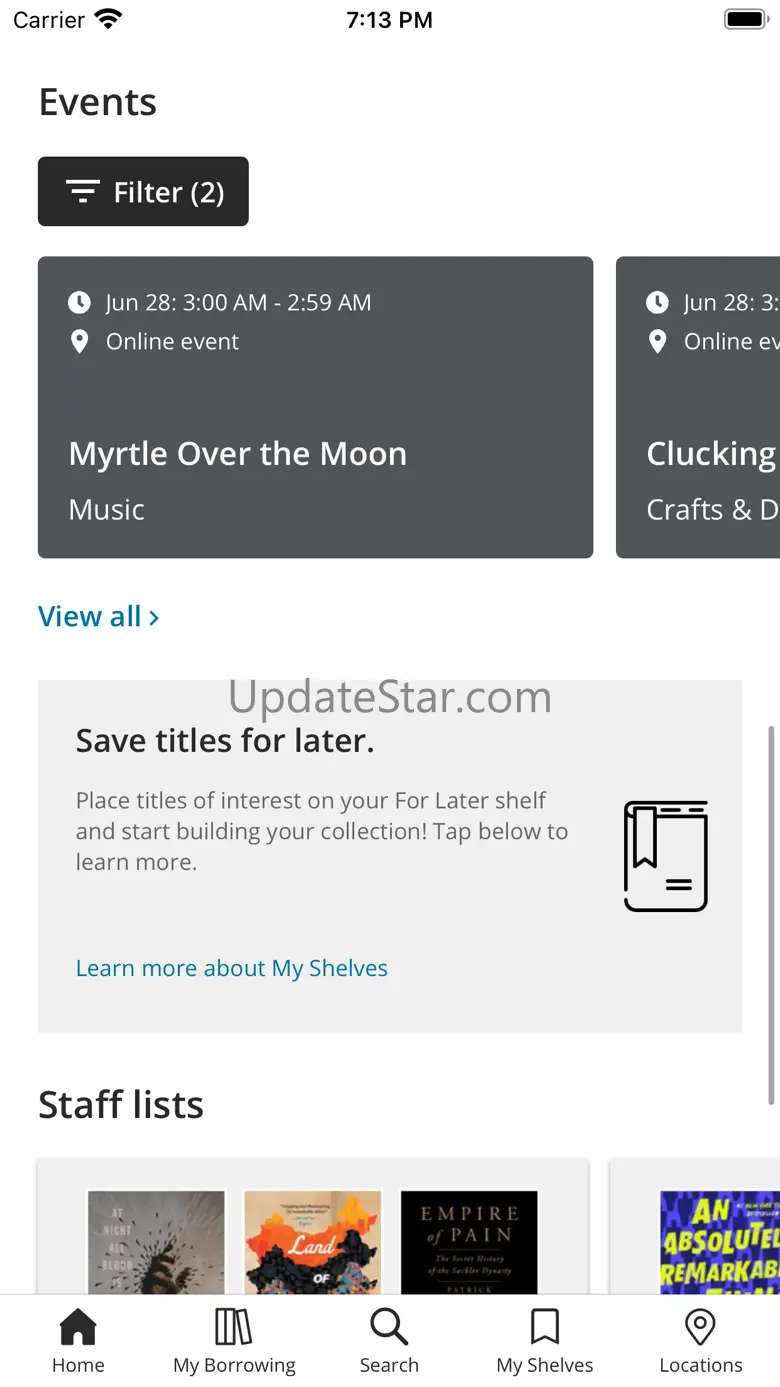Open My Borrowing books icon
Image resolution: width=780 pixels, height=1387 pixels.
[234, 1328]
